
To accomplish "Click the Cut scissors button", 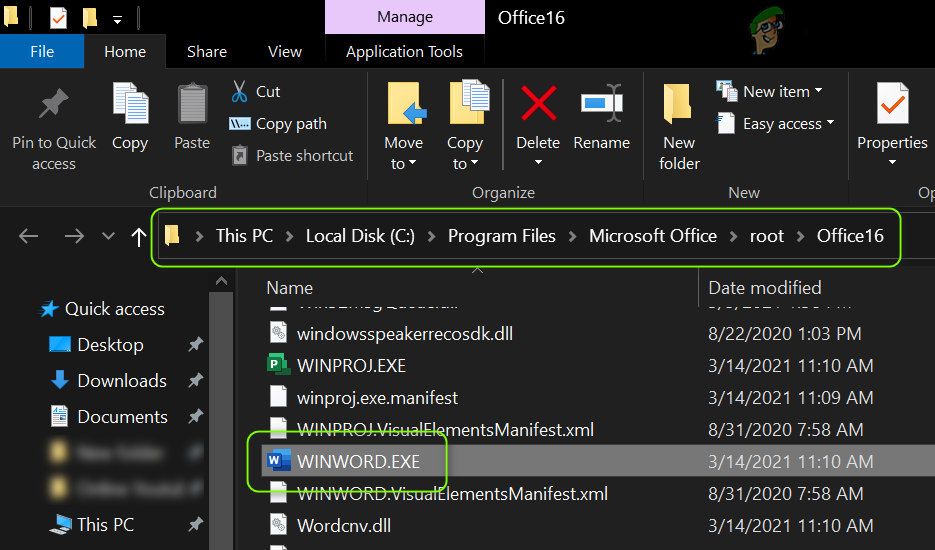I will pyautogui.click(x=255, y=91).
